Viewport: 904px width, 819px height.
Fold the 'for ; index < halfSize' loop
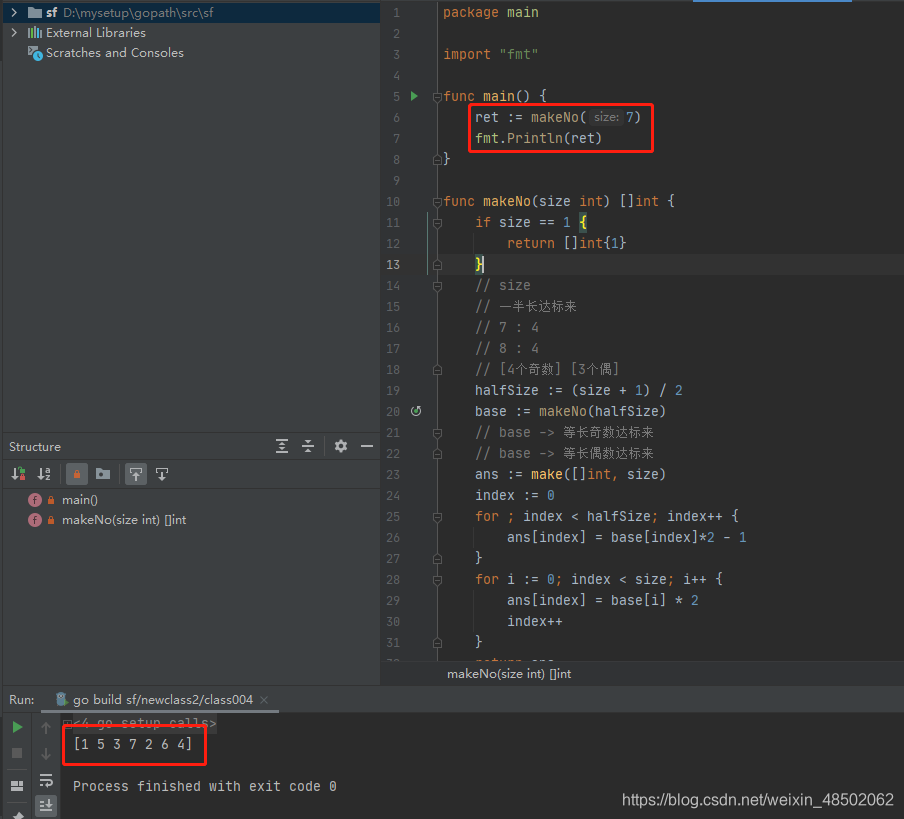pyautogui.click(x=437, y=517)
